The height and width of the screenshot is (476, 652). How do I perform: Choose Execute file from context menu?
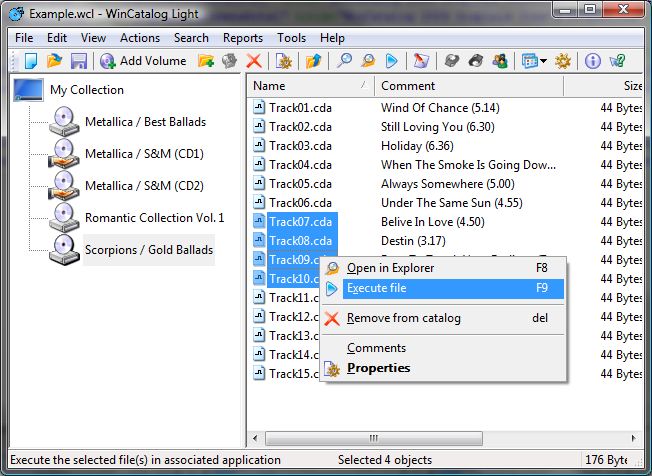click(376, 288)
